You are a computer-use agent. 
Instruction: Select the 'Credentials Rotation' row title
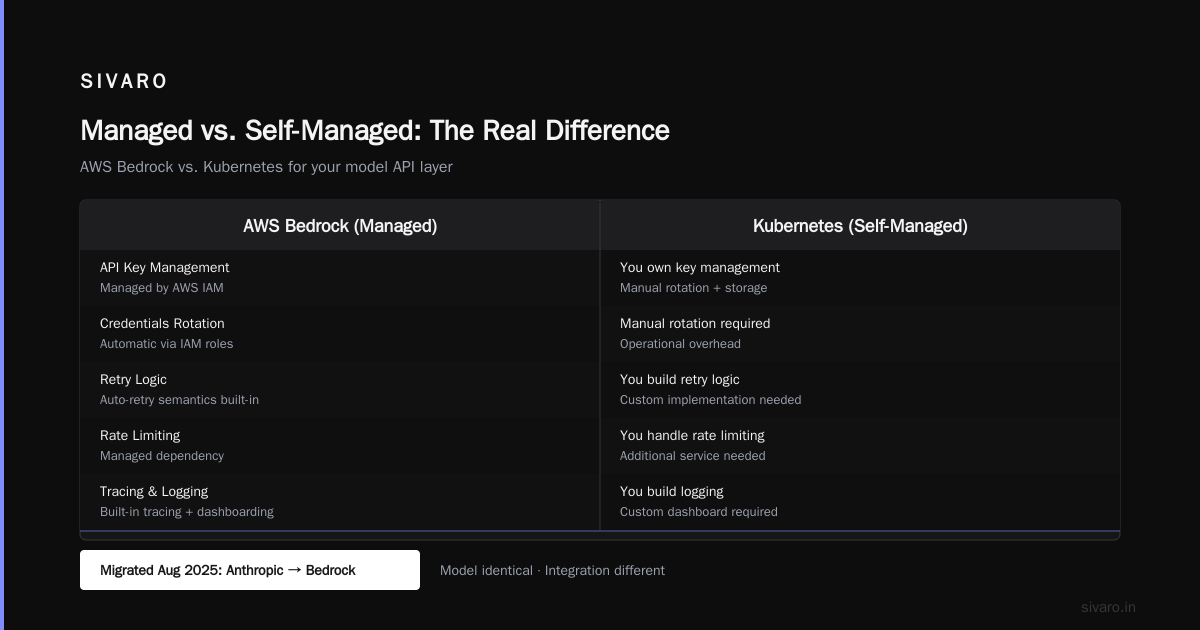click(x=162, y=323)
